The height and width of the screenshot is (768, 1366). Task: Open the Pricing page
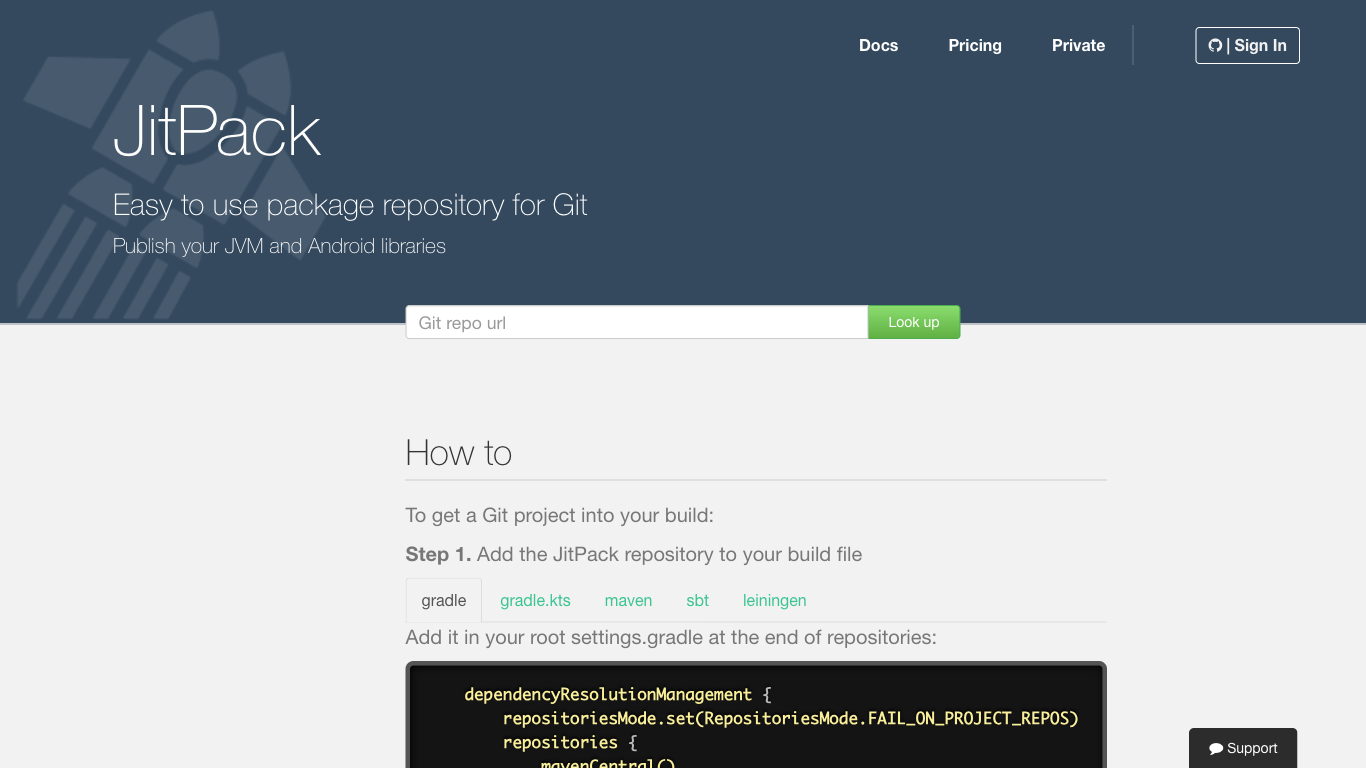click(x=975, y=45)
